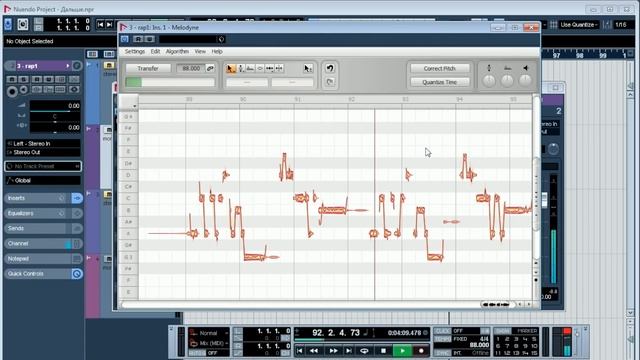Go to project start in transport
This screenshot has width=640, height=360.
300,351
